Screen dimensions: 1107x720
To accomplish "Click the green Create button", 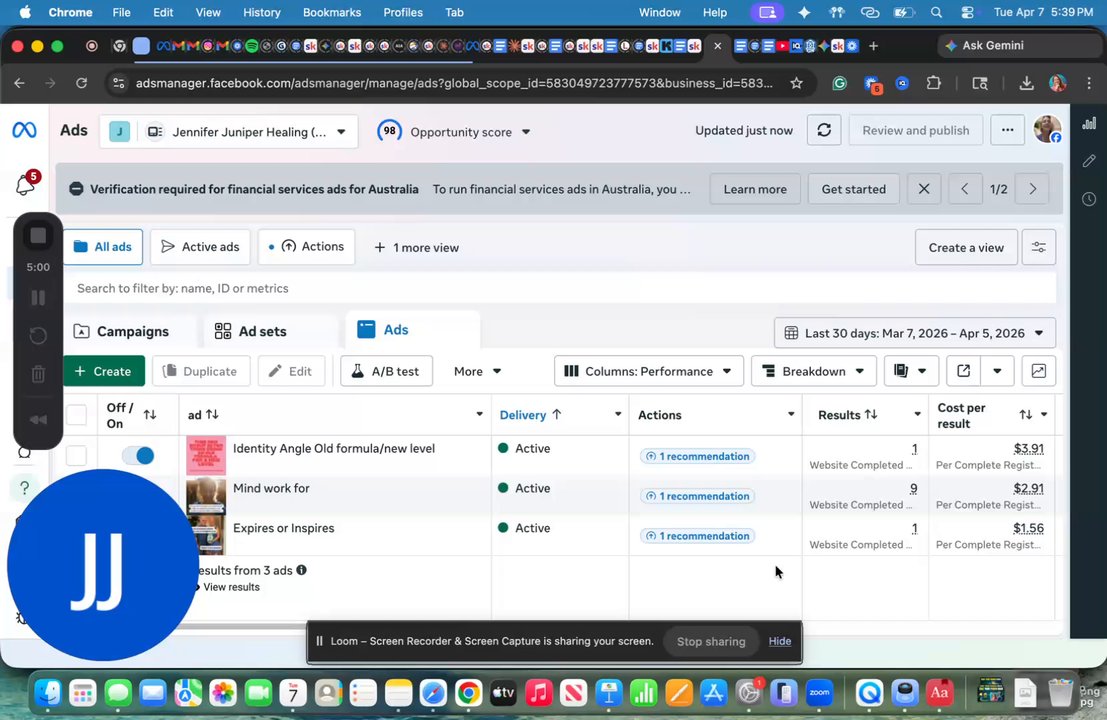I will [x=104, y=371].
